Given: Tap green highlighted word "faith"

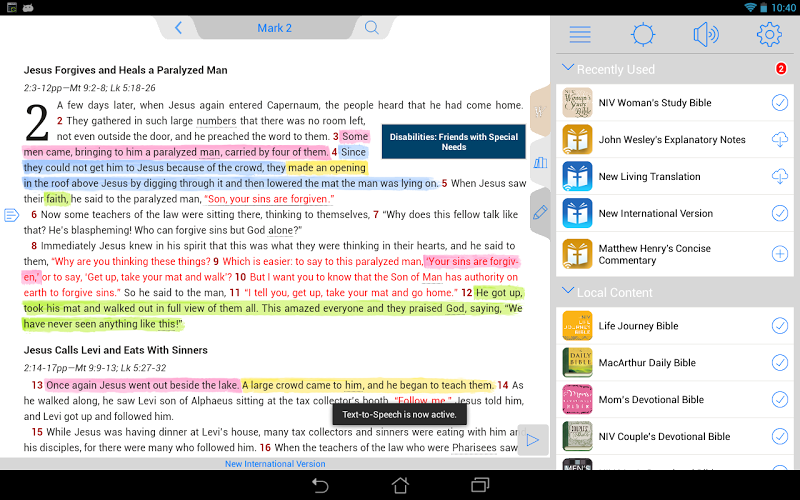Looking at the screenshot, I should (x=56, y=199).
